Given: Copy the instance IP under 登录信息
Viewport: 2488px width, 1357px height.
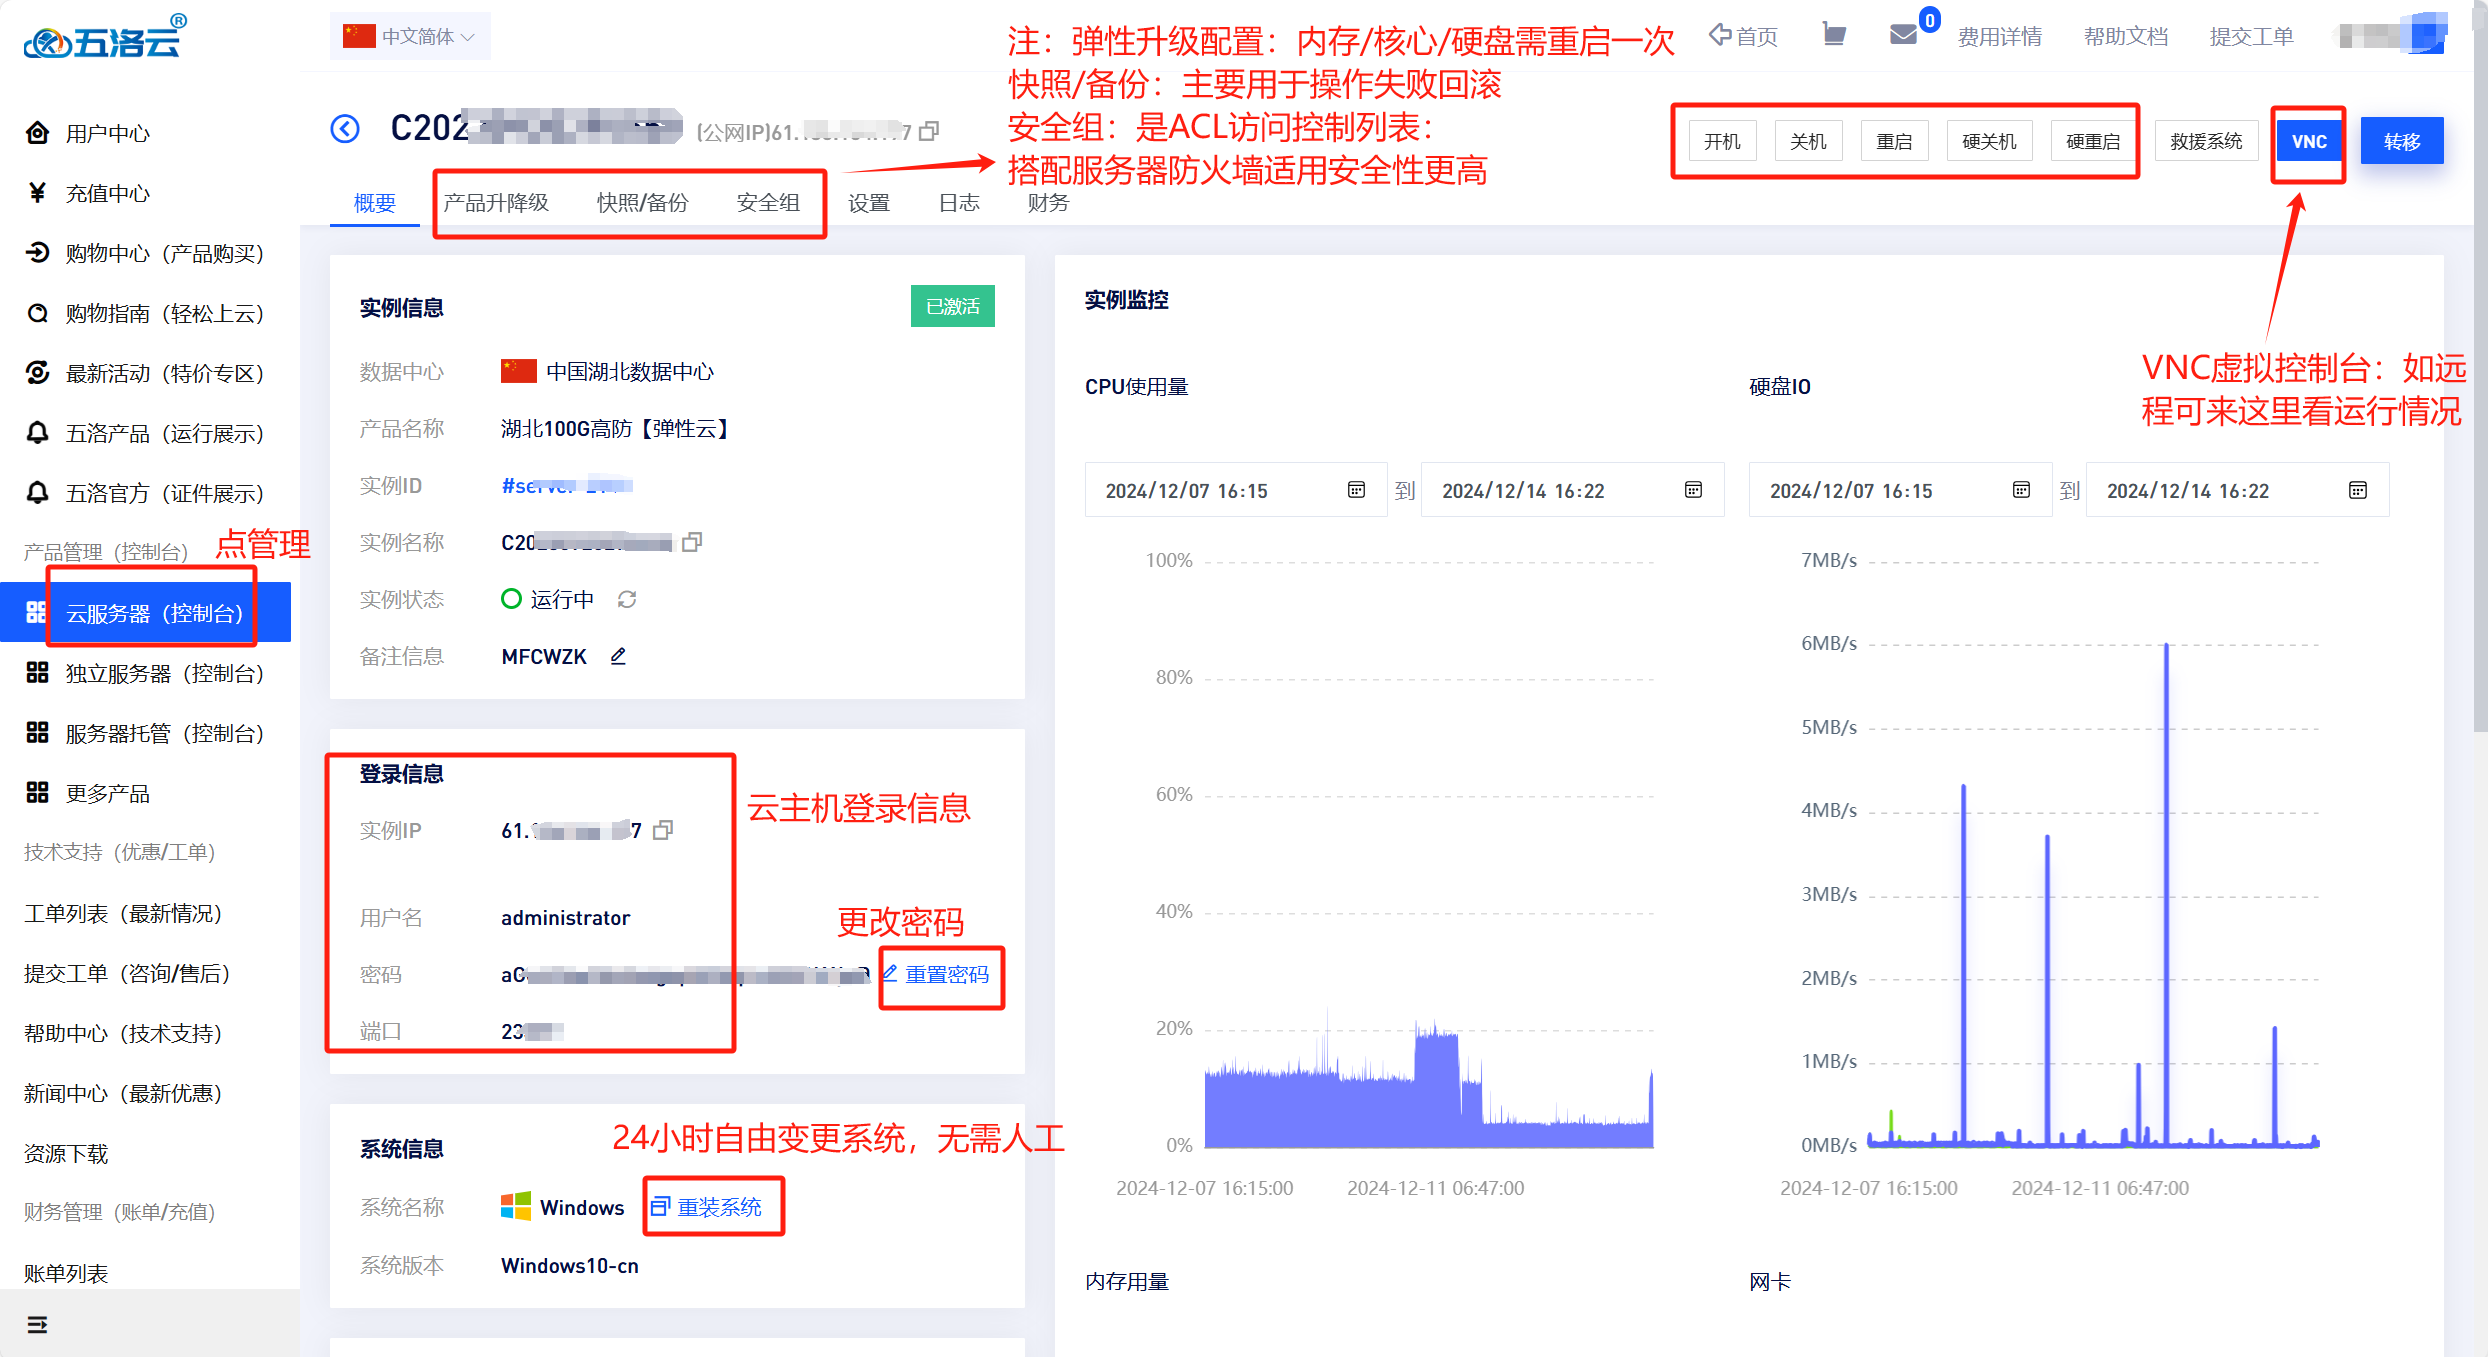Looking at the screenshot, I should (x=663, y=830).
